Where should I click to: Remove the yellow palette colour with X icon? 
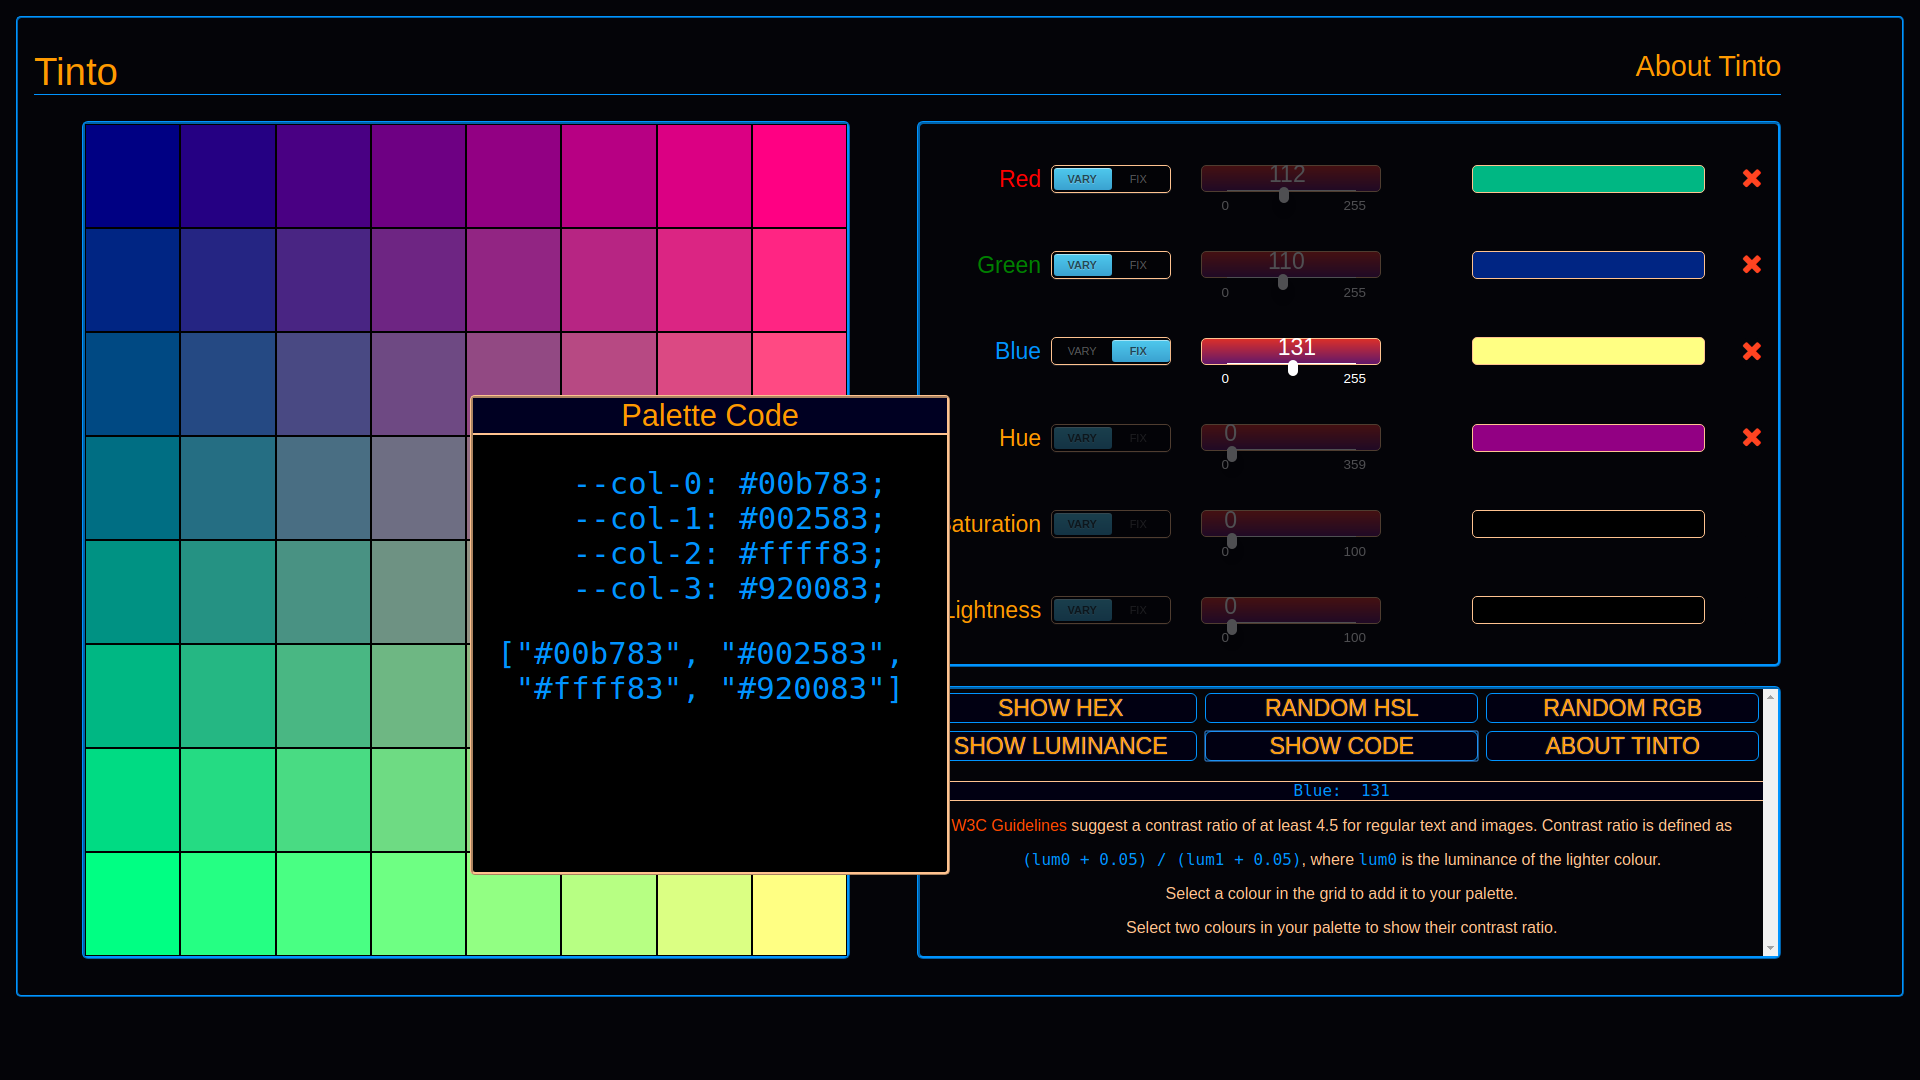pyautogui.click(x=1751, y=351)
